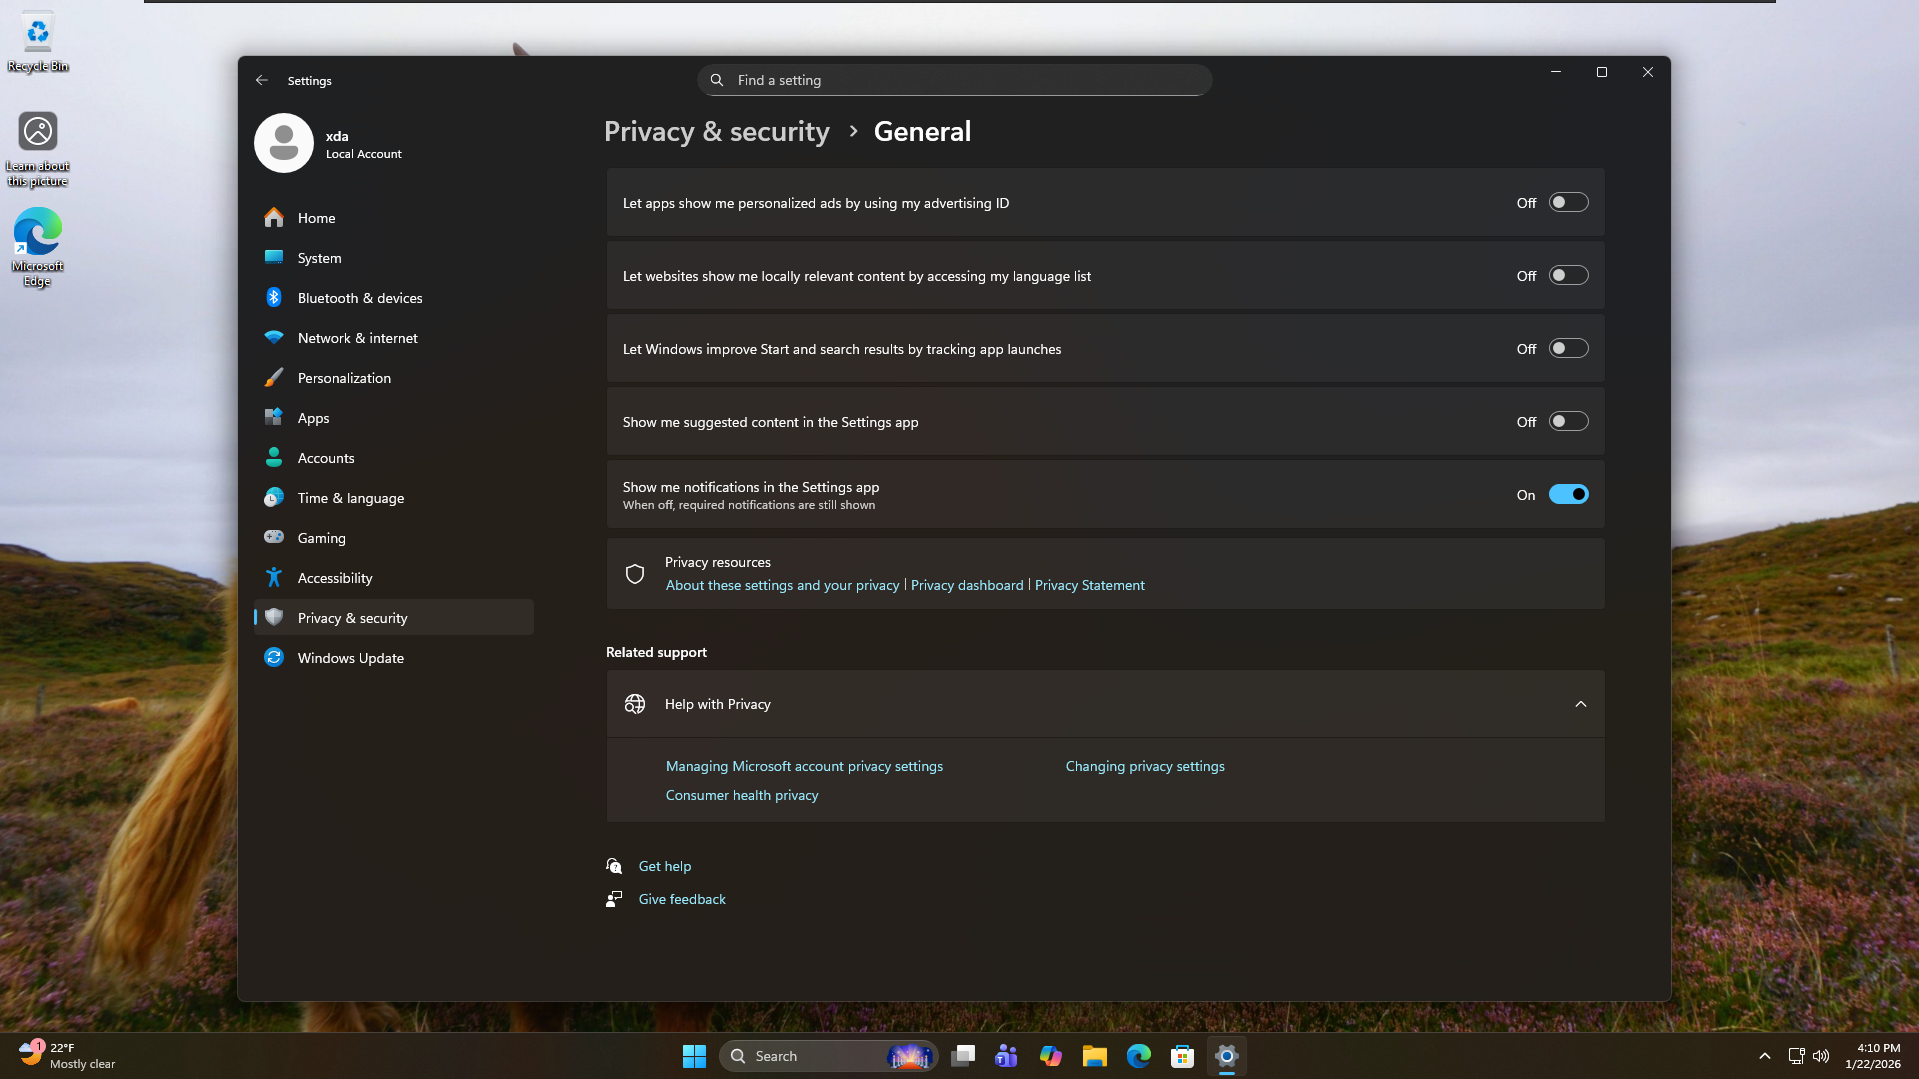The height and width of the screenshot is (1079, 1919).
Task: Click the Find a setting search box
Action: click(955, 80)
